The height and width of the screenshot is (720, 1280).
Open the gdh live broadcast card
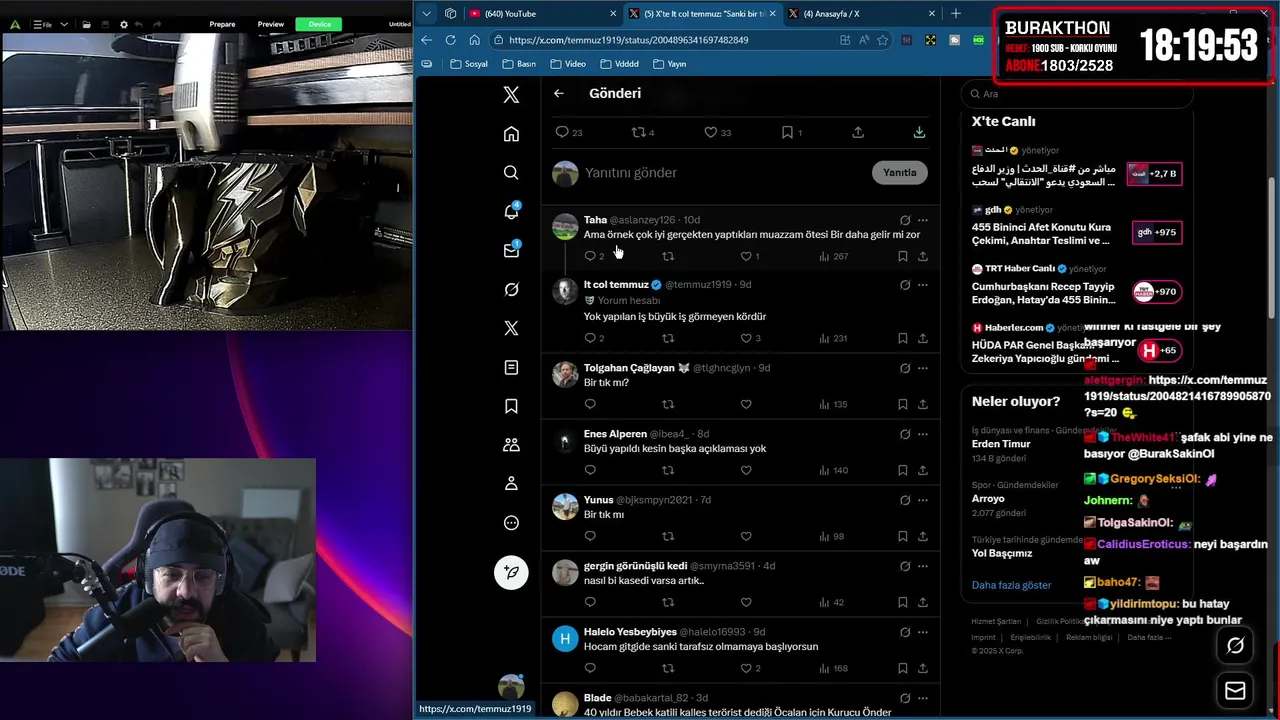[1076, 226]
